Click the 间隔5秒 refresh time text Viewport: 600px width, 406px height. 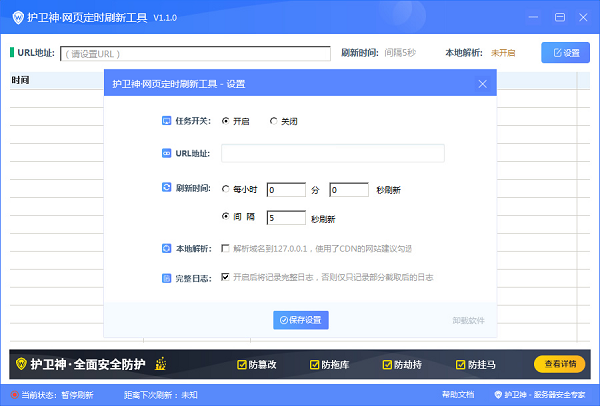pos(400,53)
